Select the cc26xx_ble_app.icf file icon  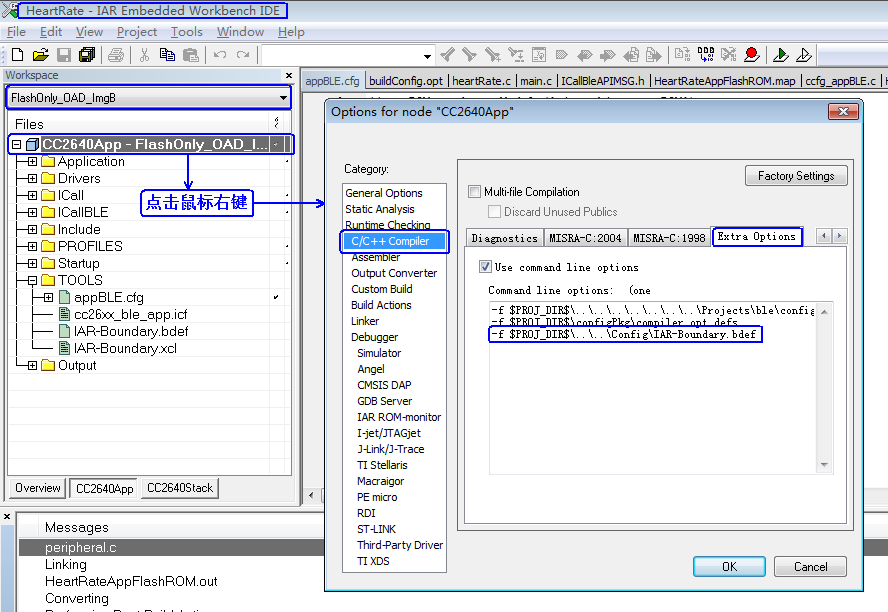click(65, 314)
